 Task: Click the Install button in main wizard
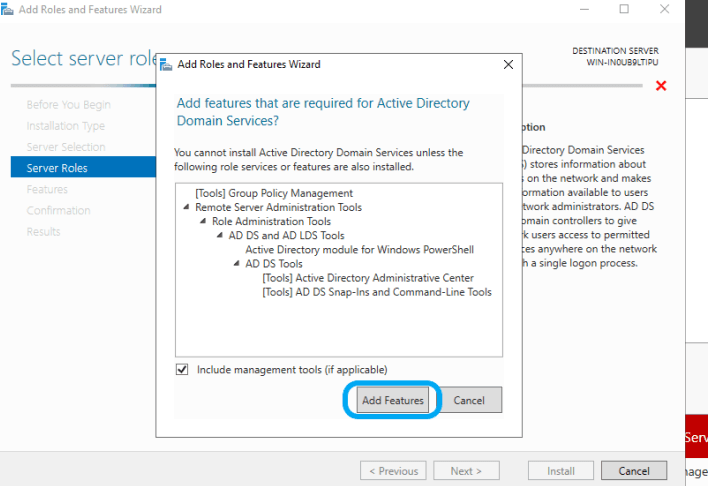point(561,471)
